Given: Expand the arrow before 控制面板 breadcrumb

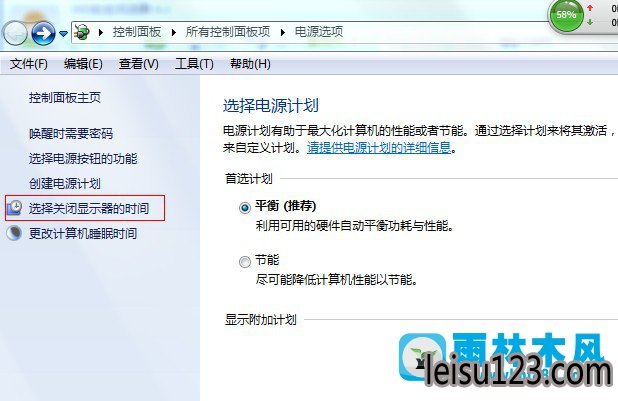Looking at the screenshot, I should (x=101, y=32).
